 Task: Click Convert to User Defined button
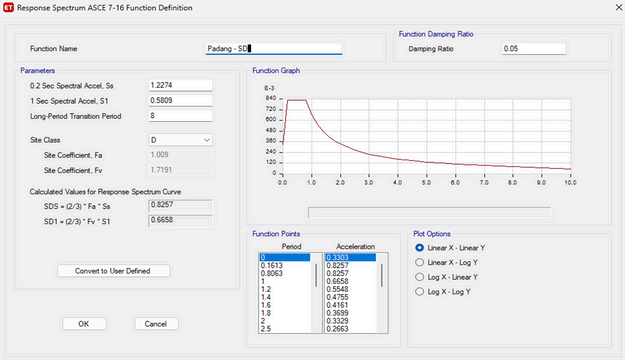(113, 271)
